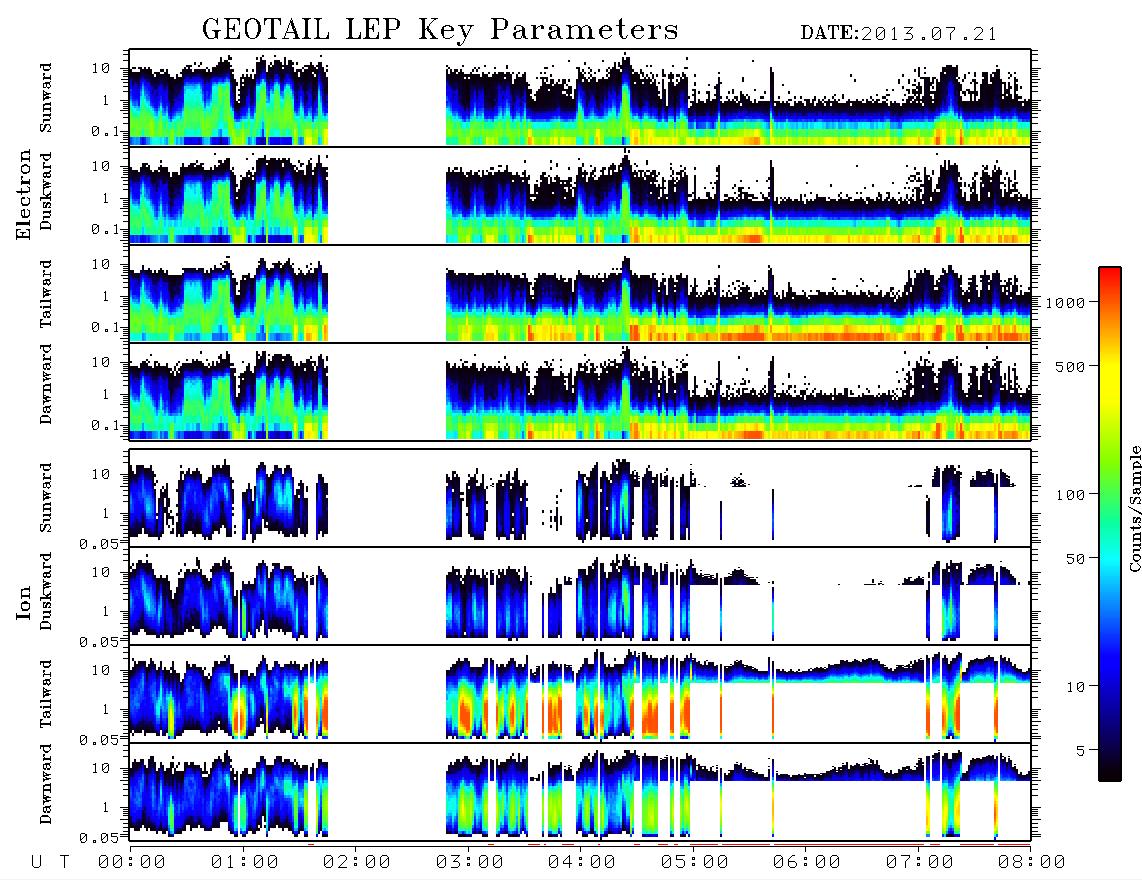The height and width of the screenshot is (880, 1142).
Task: Click the 00:00 time axis tick
Action: [132, 862]
